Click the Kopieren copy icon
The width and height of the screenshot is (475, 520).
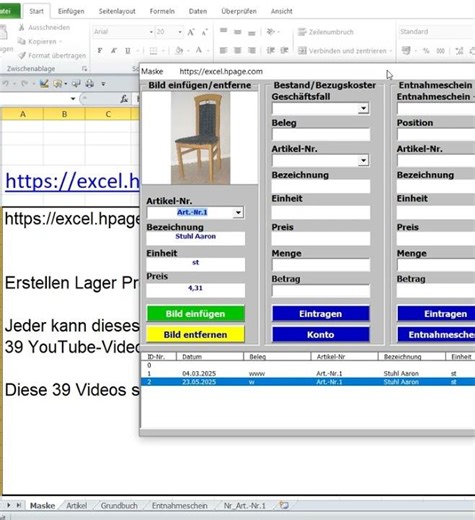(x=22, y=41)
